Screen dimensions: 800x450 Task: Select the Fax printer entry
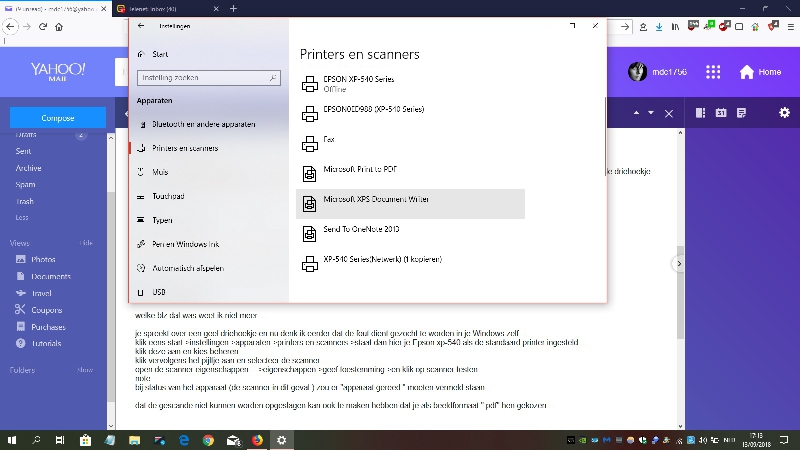pos(410,144)
